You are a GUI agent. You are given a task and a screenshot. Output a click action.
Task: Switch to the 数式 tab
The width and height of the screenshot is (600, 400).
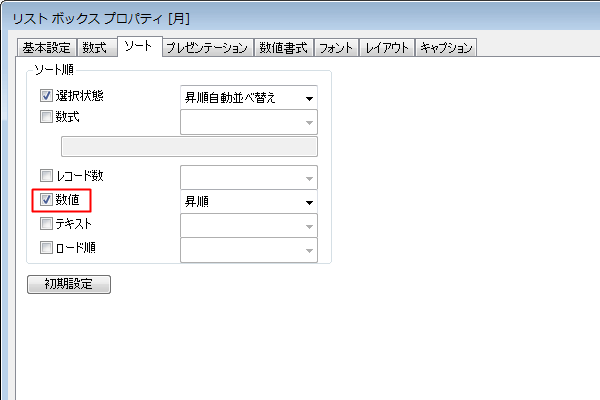tap(96, 47)
